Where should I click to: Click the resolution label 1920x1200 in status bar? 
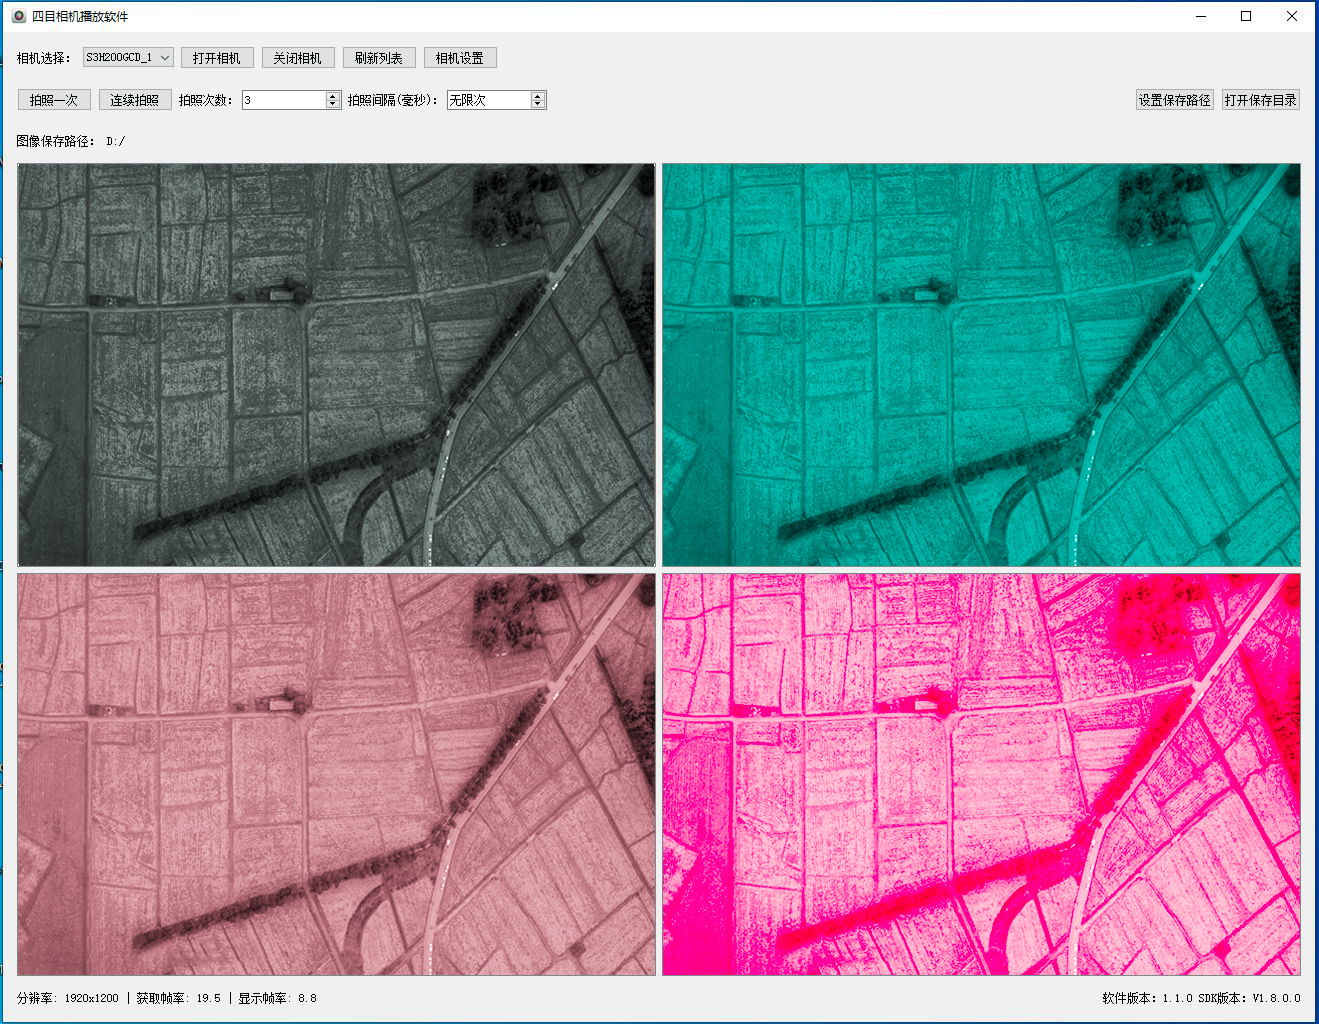(93, 997)
